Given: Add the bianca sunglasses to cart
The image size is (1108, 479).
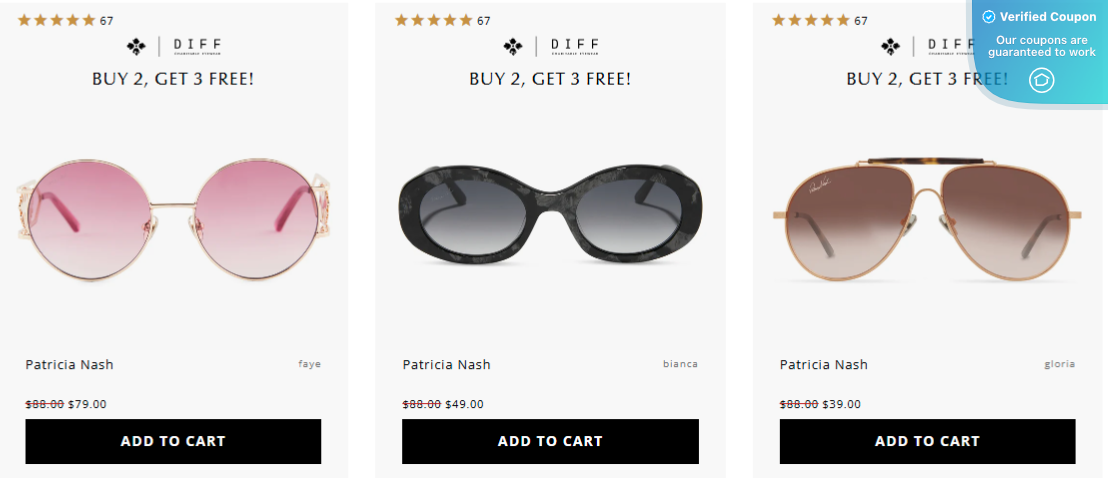Looking at the screenshot, I should pyautogui.click(x=550, y=441).
